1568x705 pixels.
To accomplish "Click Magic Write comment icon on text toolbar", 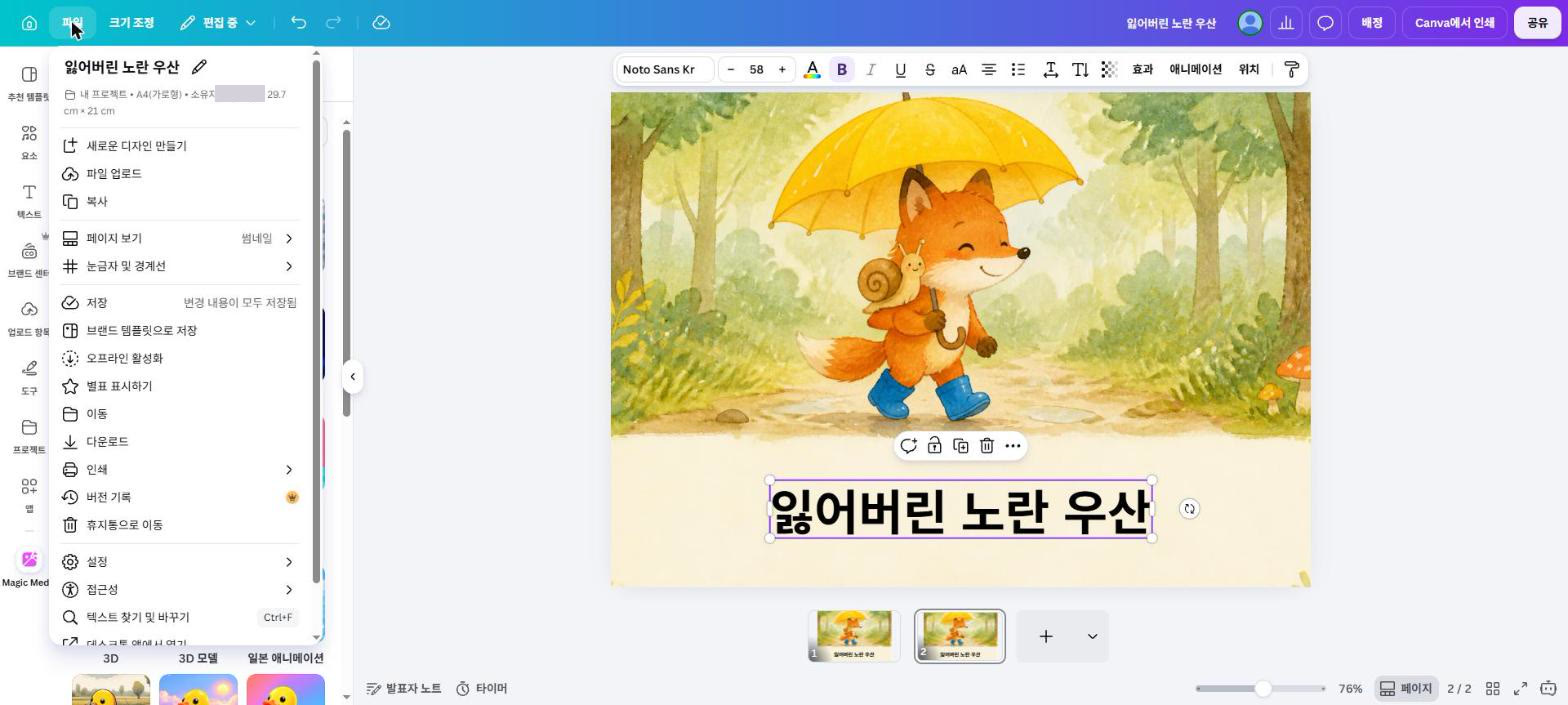I will (x=908, y=446).
